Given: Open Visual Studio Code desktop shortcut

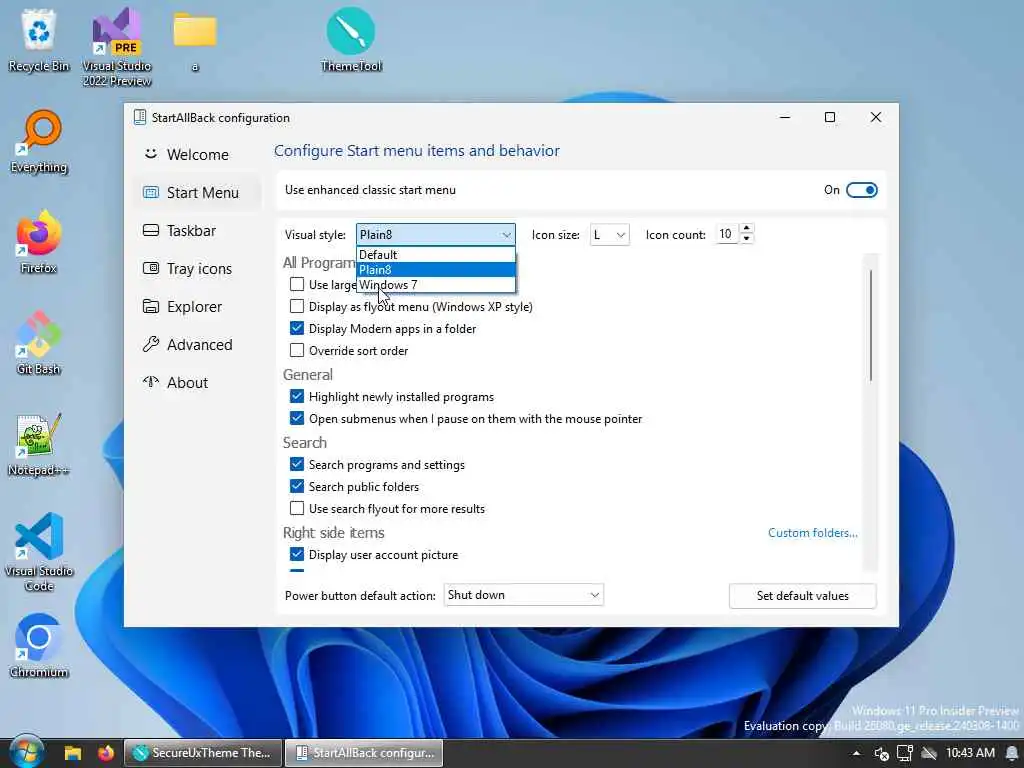Looking at the screenshot, I should coord(39,552).
